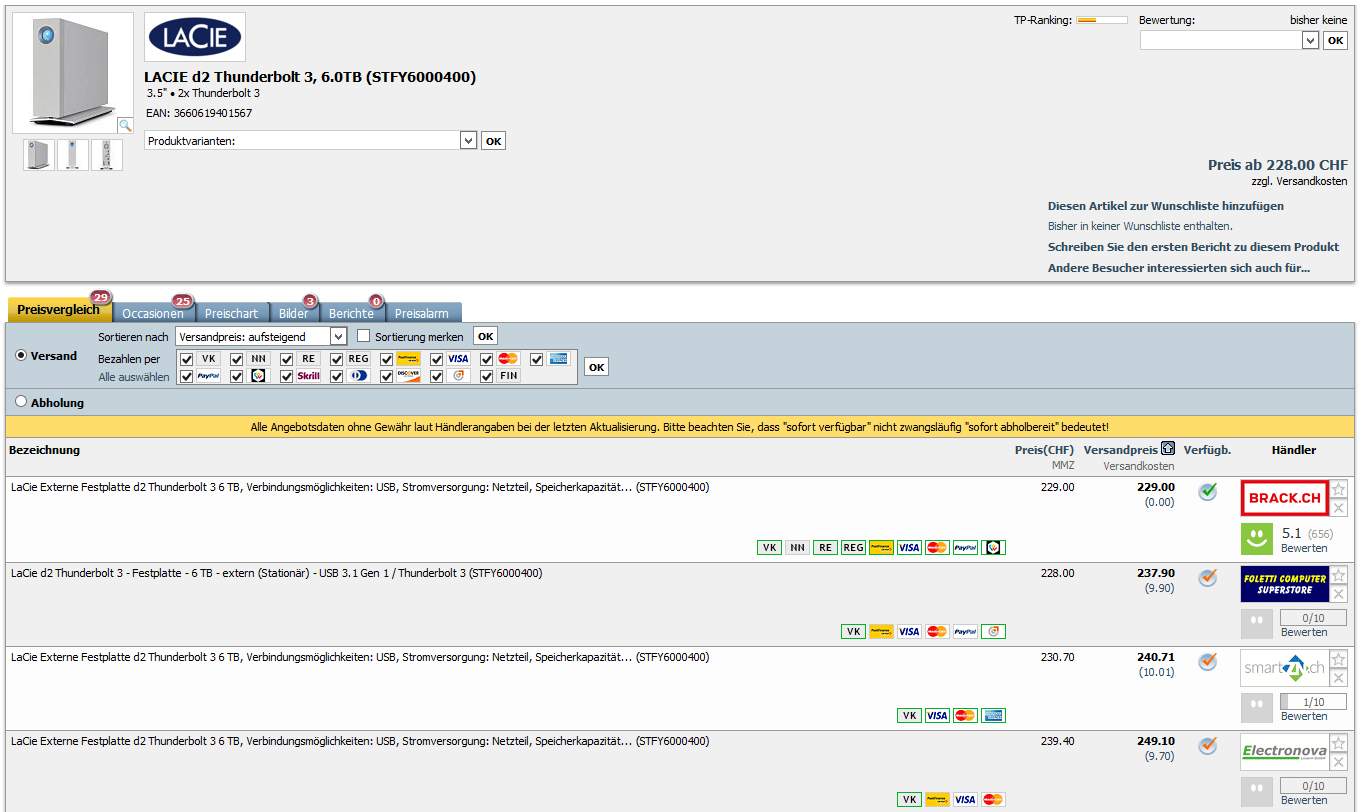Hide Foletti Computer offer with X icon
This screenshot has height=812, width=1364.
click(x=1339, y=594)
